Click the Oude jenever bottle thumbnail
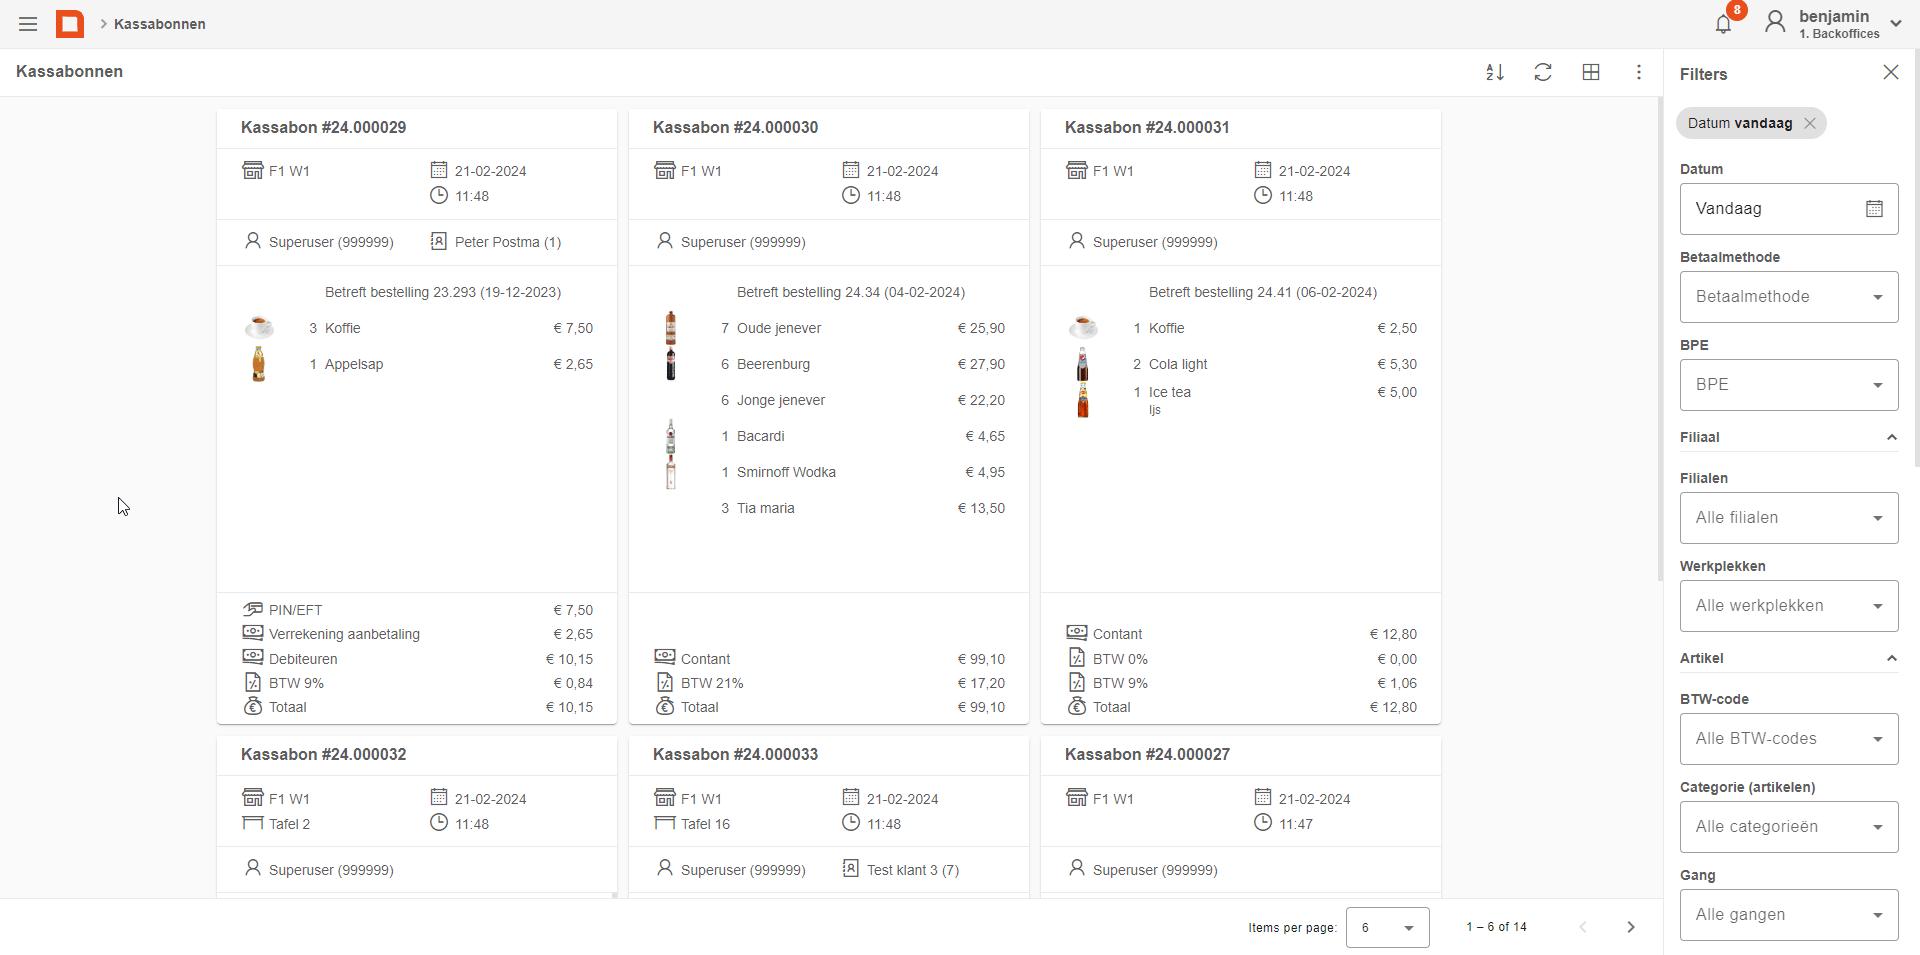The image size is (1920, 955). point(671,328)
